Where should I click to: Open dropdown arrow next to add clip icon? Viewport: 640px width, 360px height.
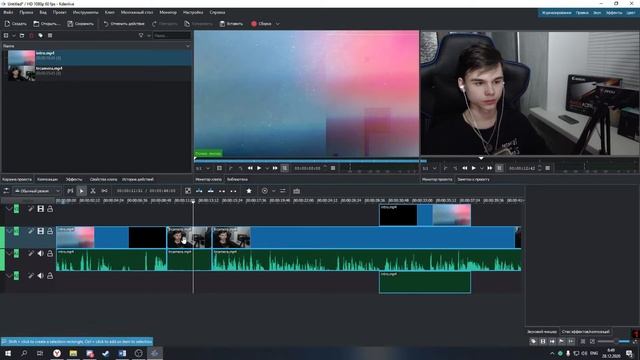pos(13,36)
